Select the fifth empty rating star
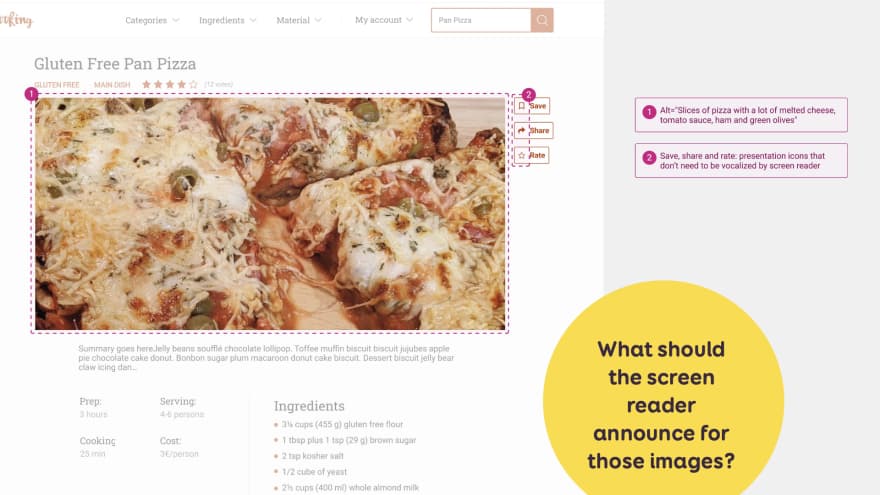Viewport: 880px width, 495px height. pyautogui.click(x=194, y=84)
